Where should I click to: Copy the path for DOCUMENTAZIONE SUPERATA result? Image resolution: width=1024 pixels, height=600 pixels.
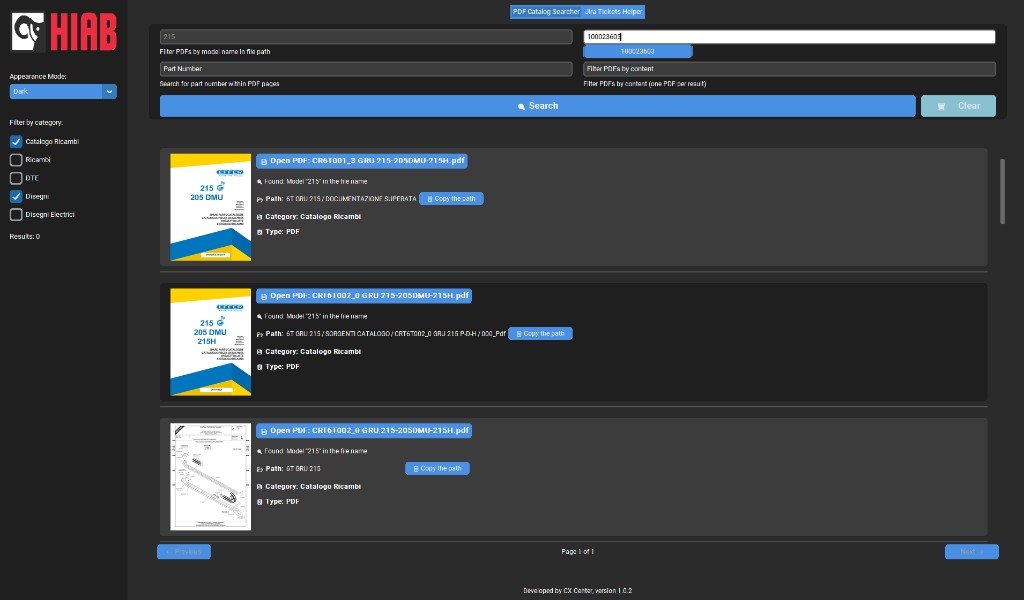tap(451, 198)
